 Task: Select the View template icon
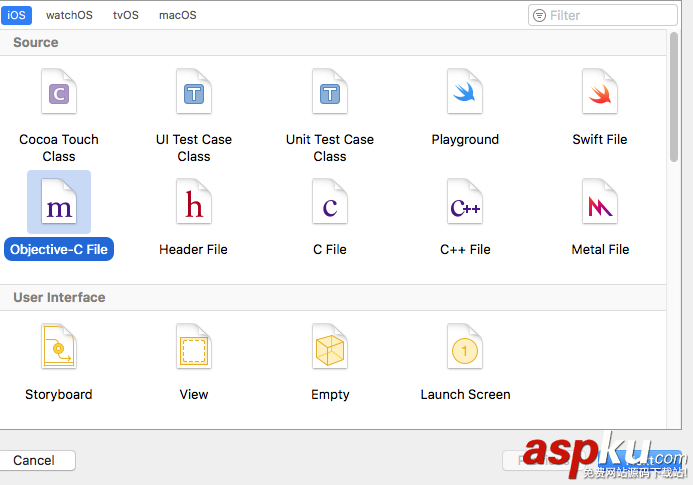tap(194, 347)
